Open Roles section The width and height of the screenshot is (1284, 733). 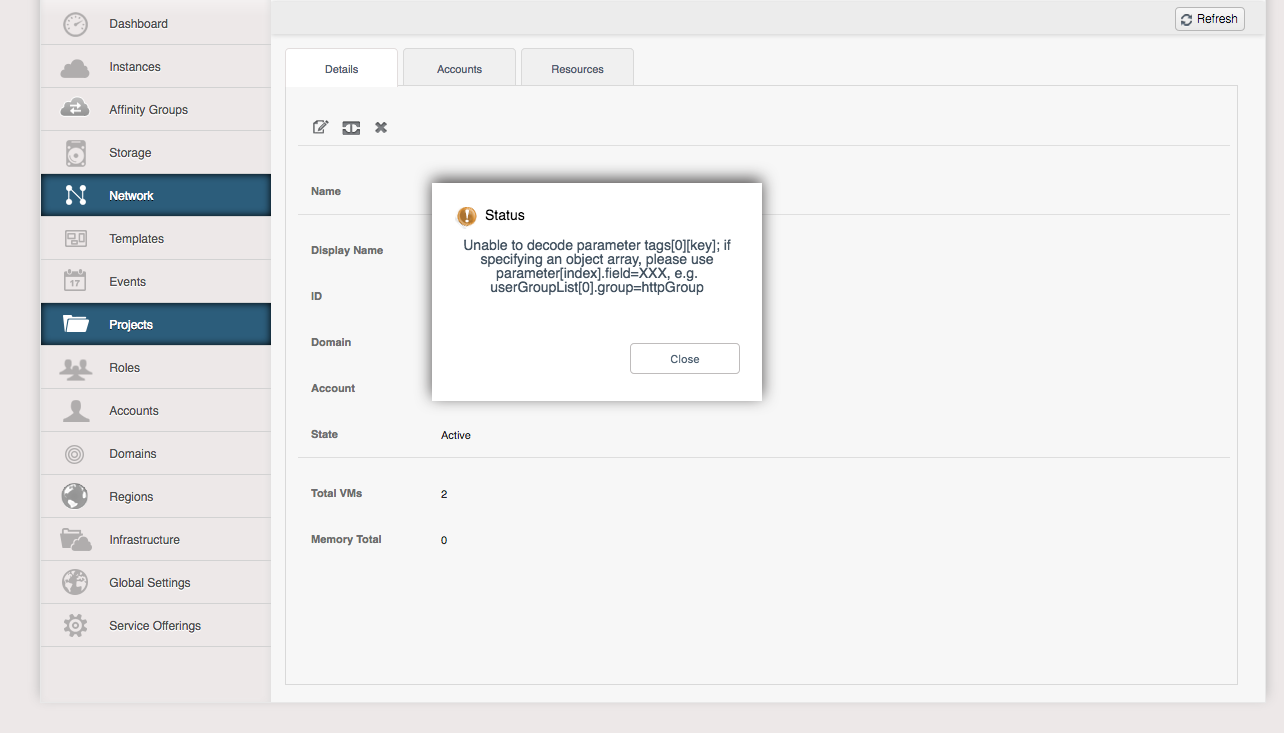[156, 367]
